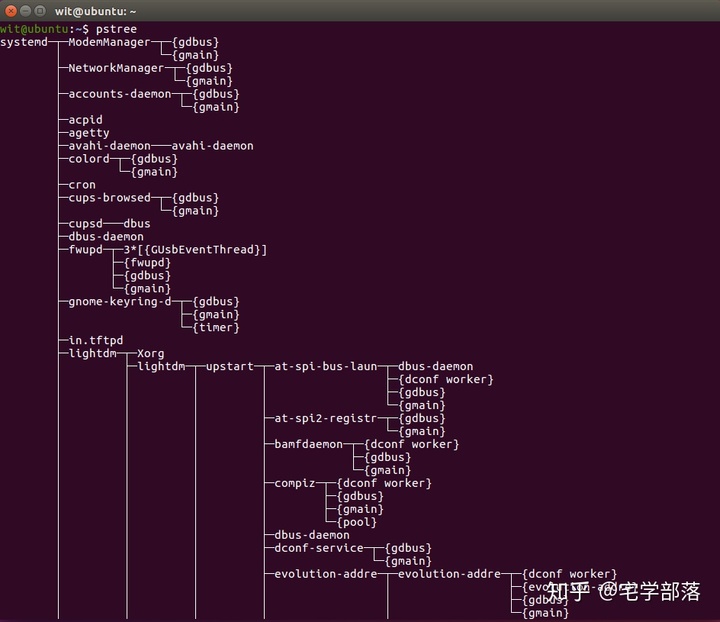The image size is (720, 622).
Task: Select the 'dconf-service' process name
Action: [319, 548]
